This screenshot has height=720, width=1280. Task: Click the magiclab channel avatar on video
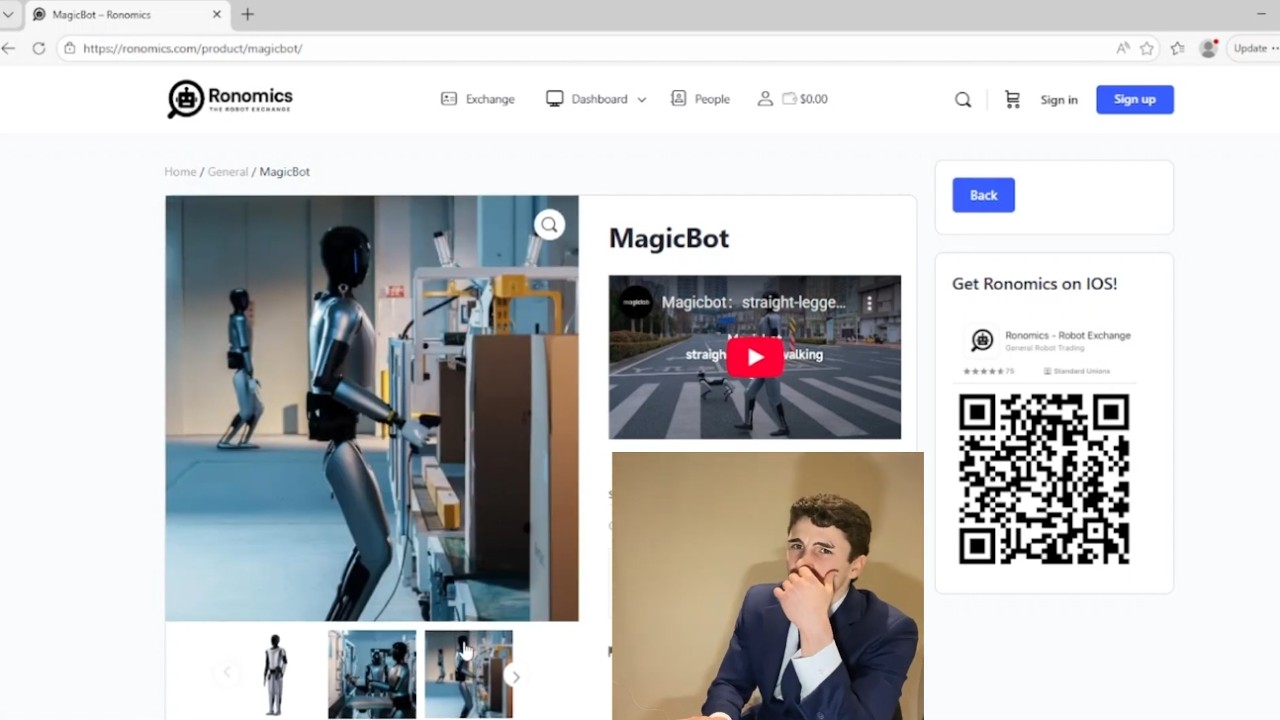pos(636,302)
